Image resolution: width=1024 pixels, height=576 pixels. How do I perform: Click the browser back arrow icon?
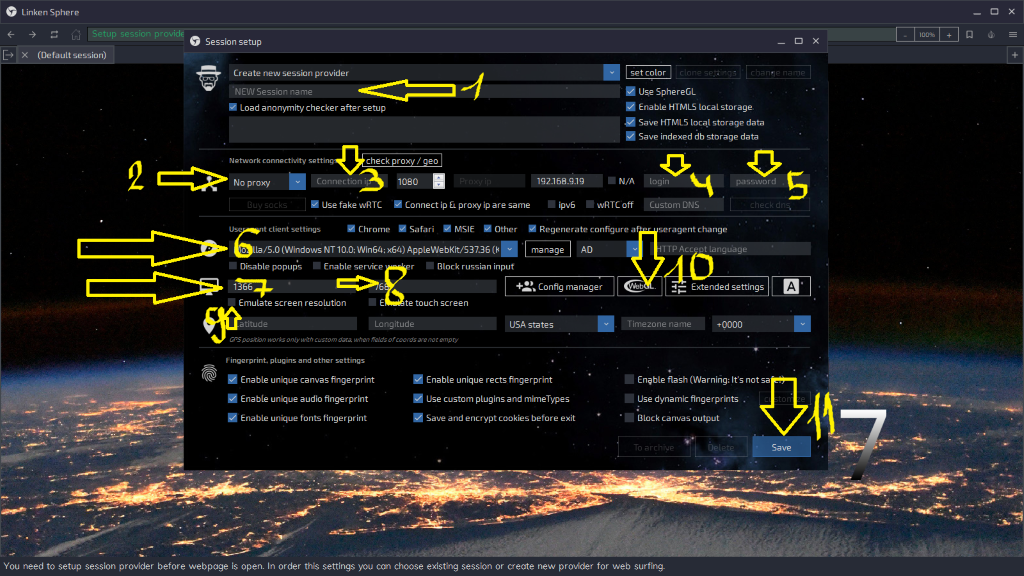tap(10, 34)
